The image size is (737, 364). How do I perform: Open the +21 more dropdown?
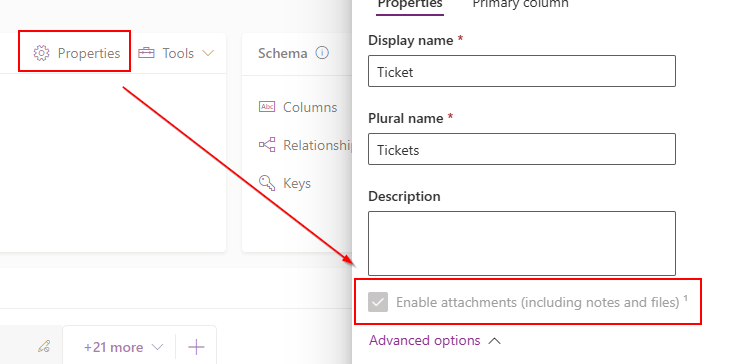[x=123, y=348]
